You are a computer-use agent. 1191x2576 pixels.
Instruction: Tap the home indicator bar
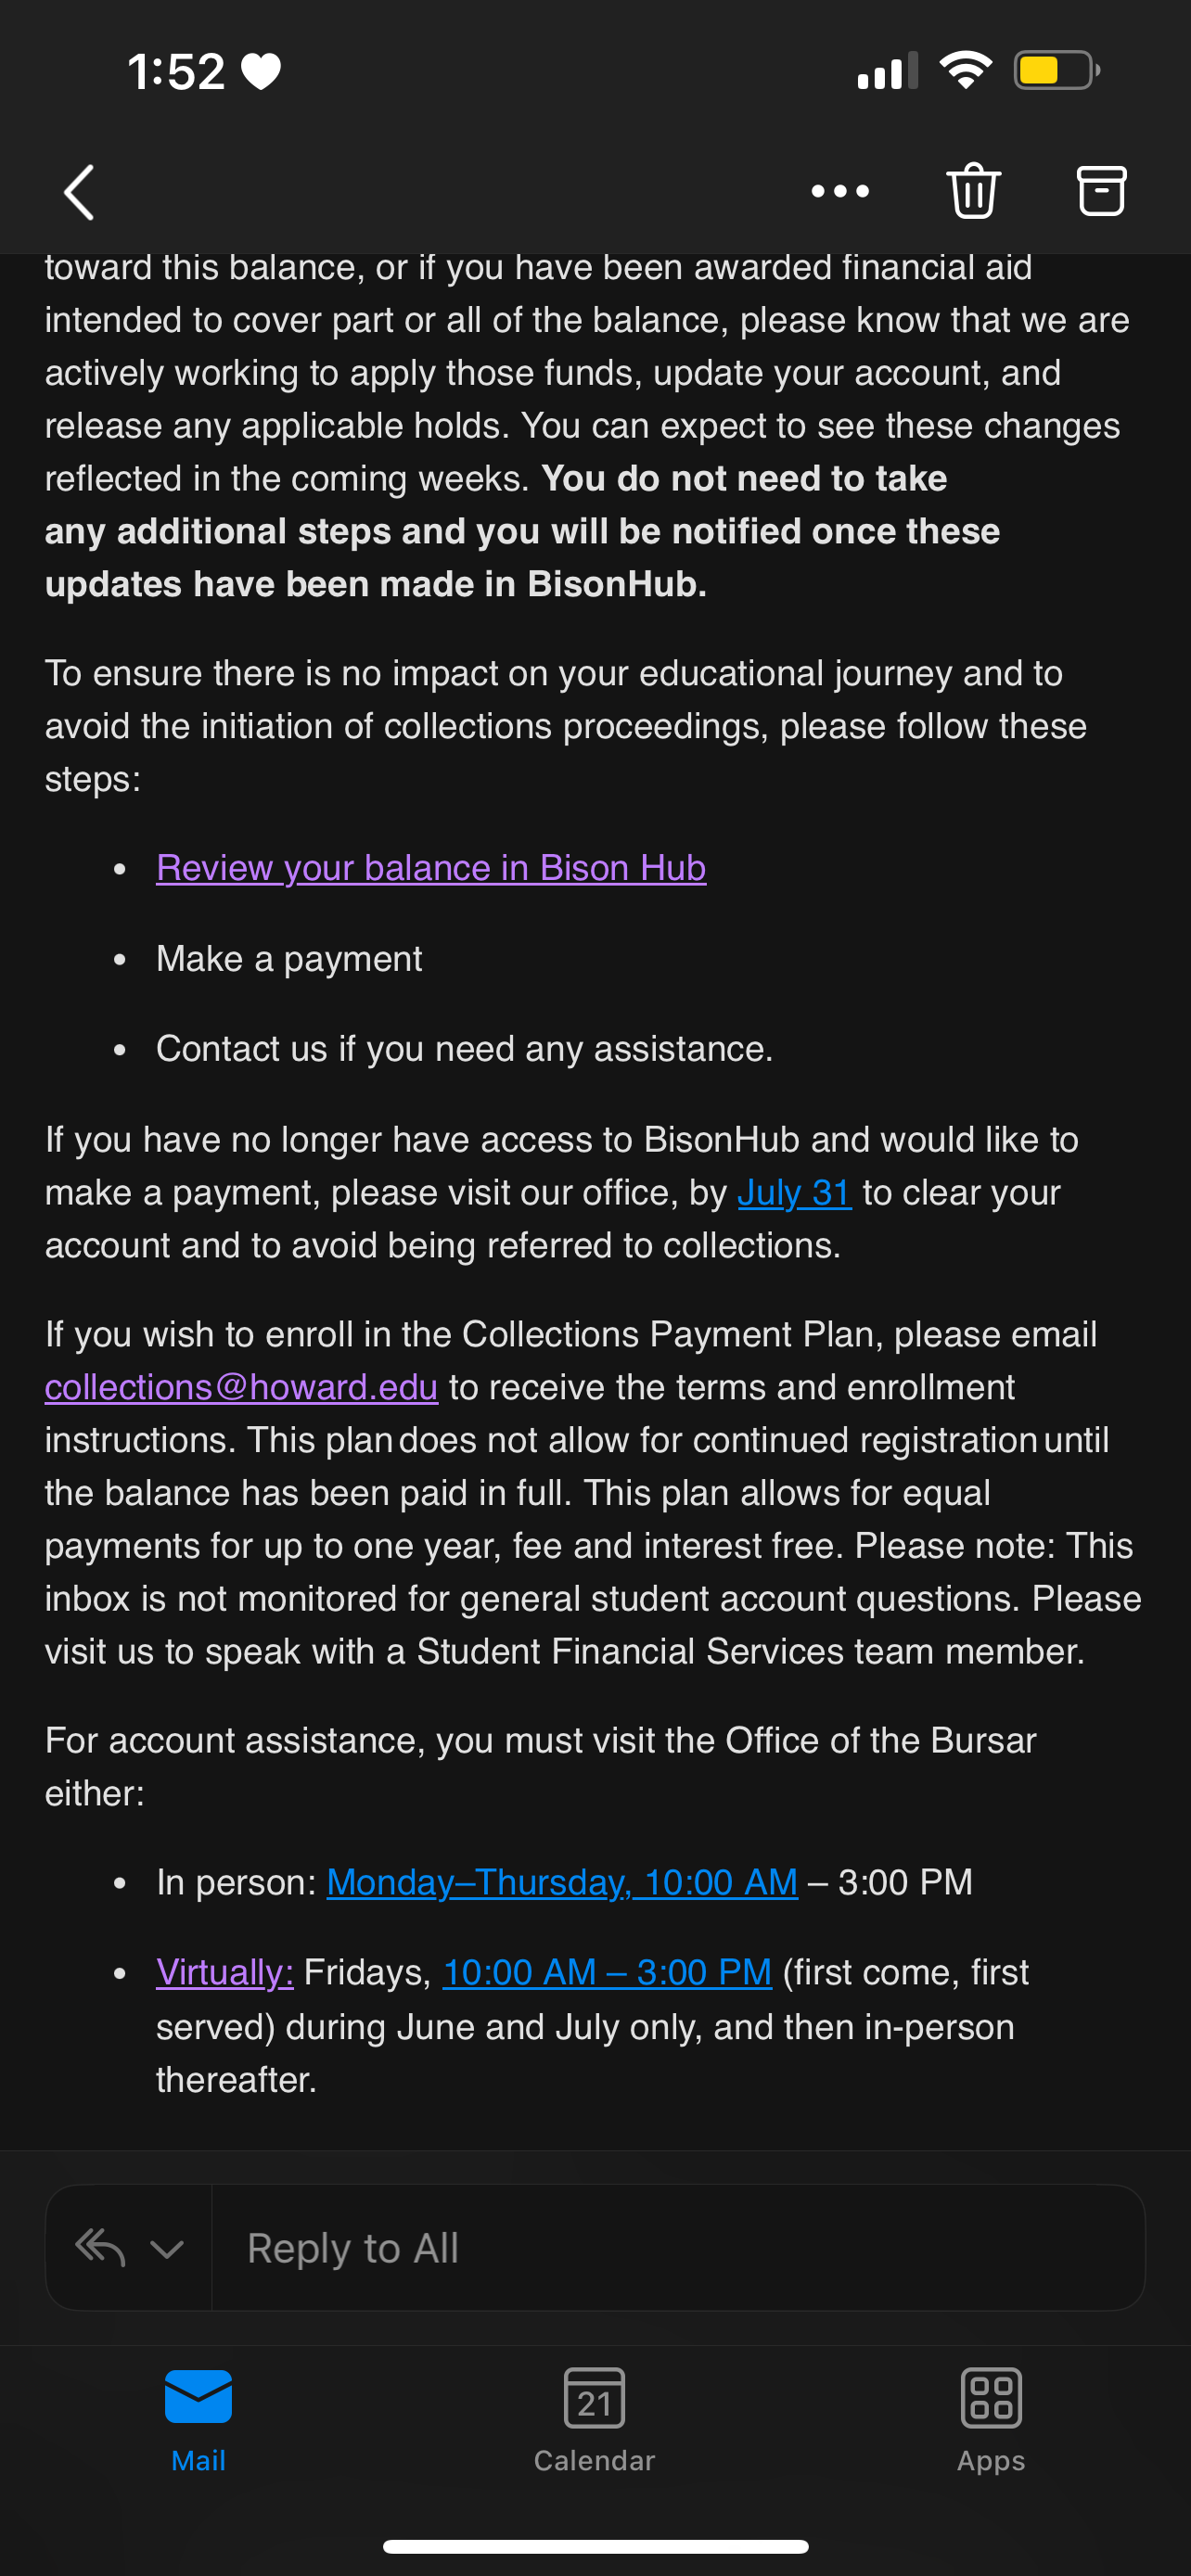[595, 2546]
